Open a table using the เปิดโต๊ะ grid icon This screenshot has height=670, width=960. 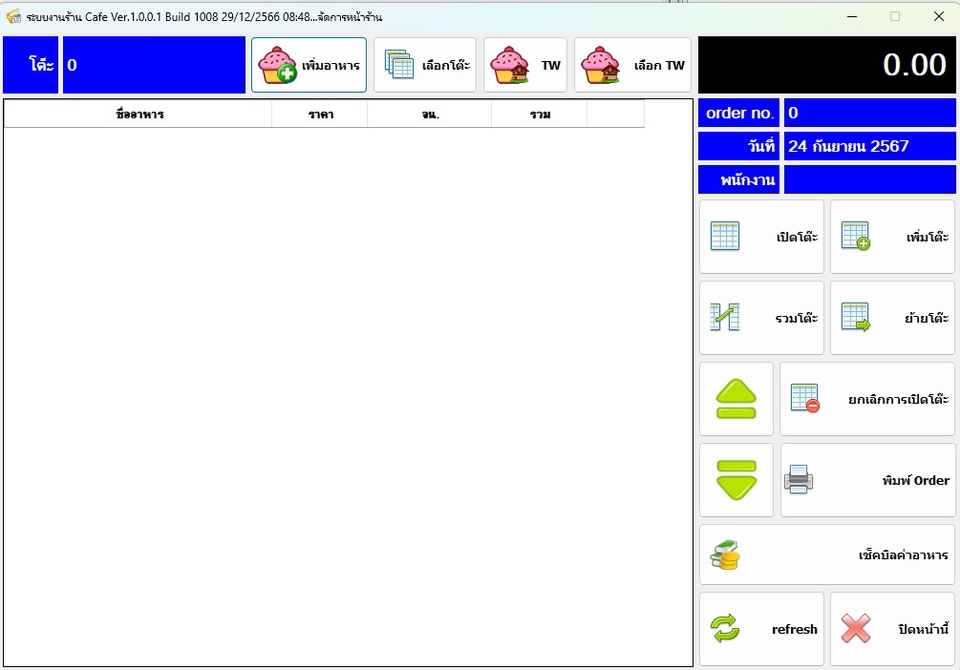[x=725, y=237]
